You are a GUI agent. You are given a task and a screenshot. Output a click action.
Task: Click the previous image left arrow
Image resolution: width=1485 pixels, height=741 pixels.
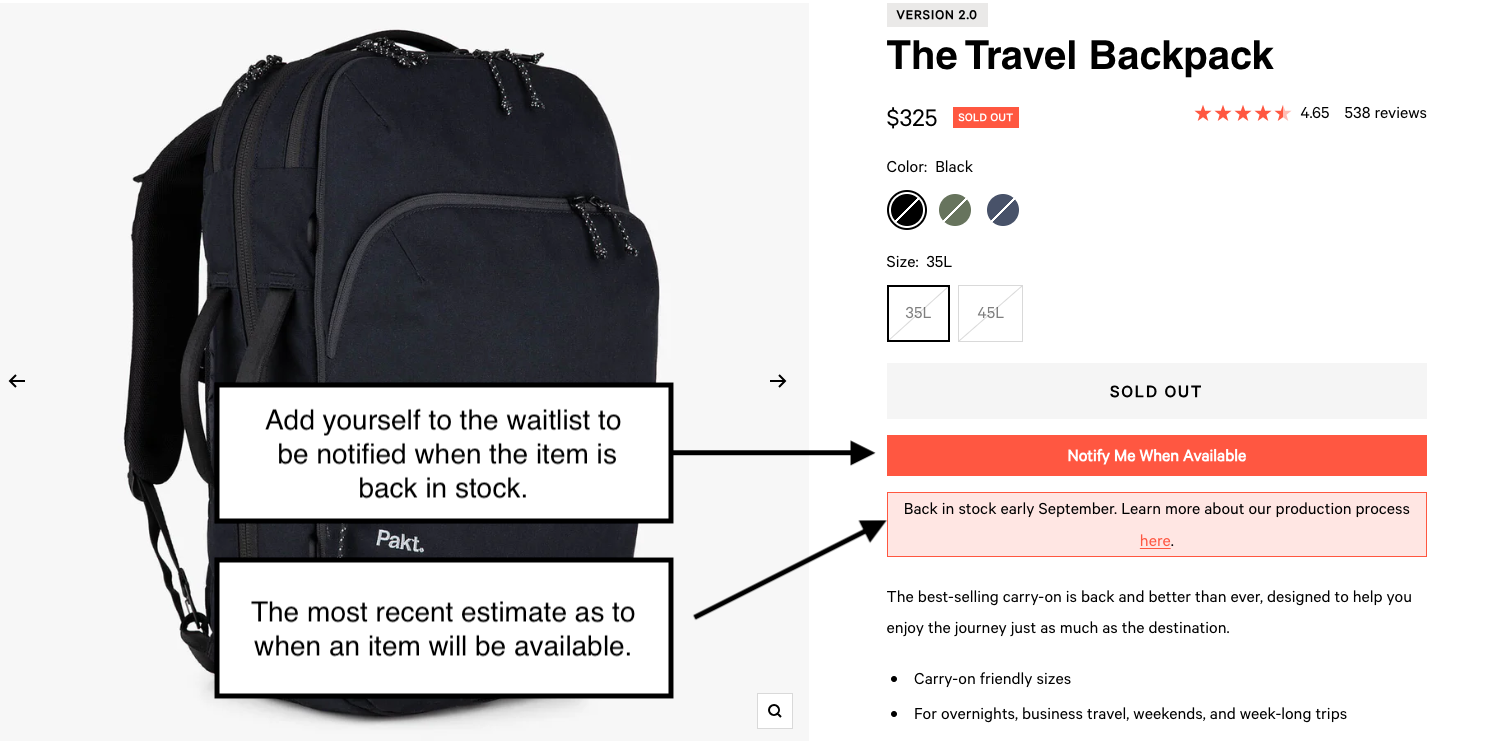pyautogui.click(x=16, y=381)
